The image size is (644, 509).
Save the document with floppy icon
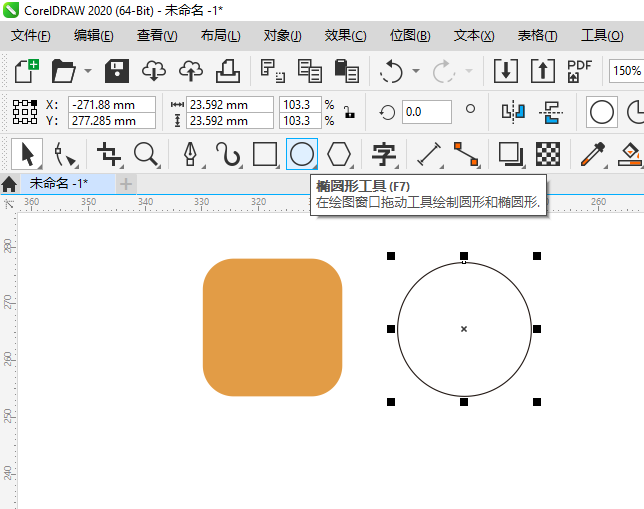tap(117, 71)
